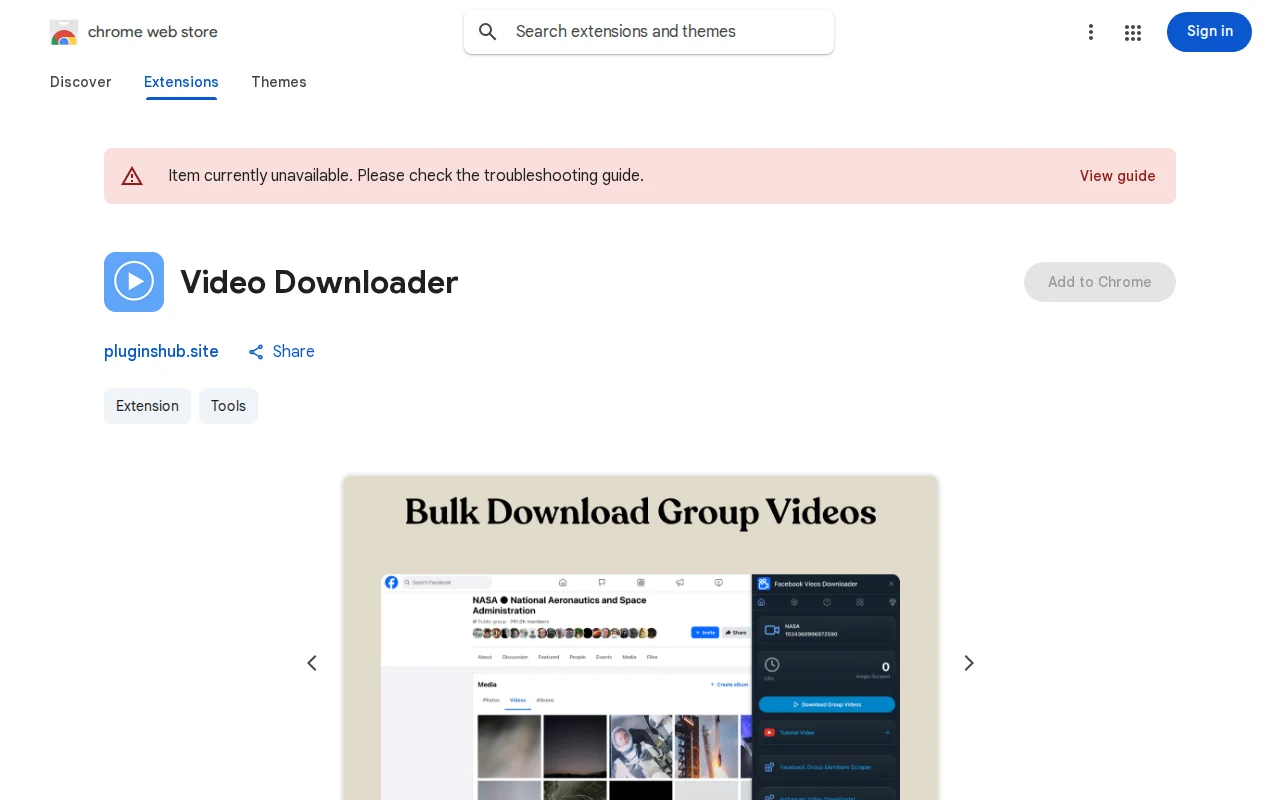Click the Sign in button
The image size is (1280, 800).
coord(1209,32)
